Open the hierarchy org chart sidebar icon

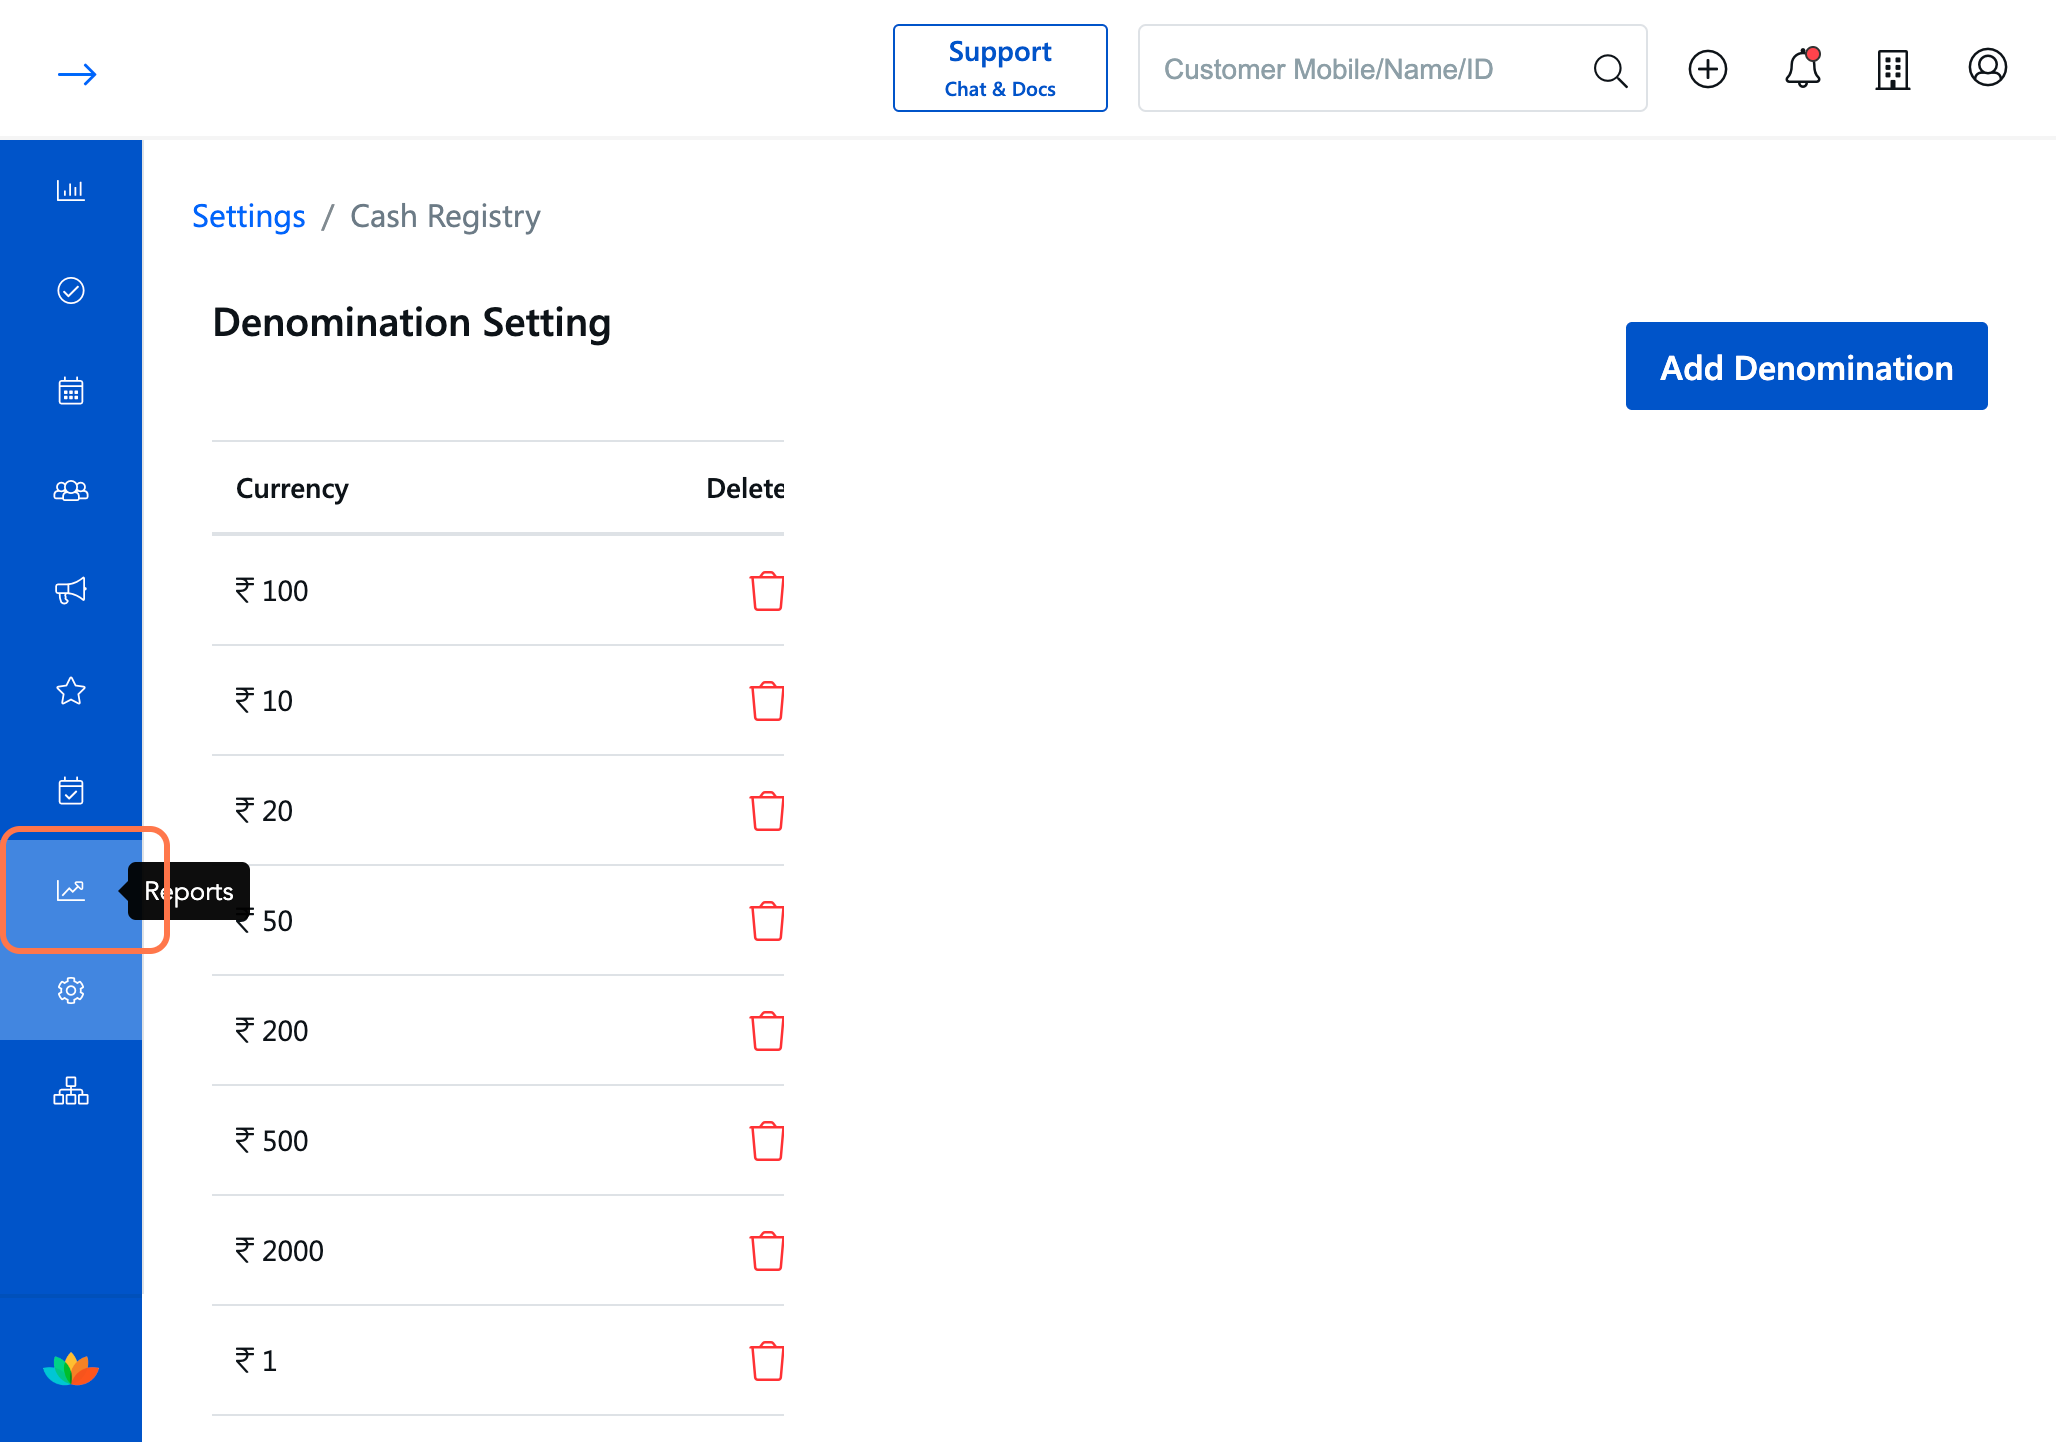click(x=71, y=1090)
